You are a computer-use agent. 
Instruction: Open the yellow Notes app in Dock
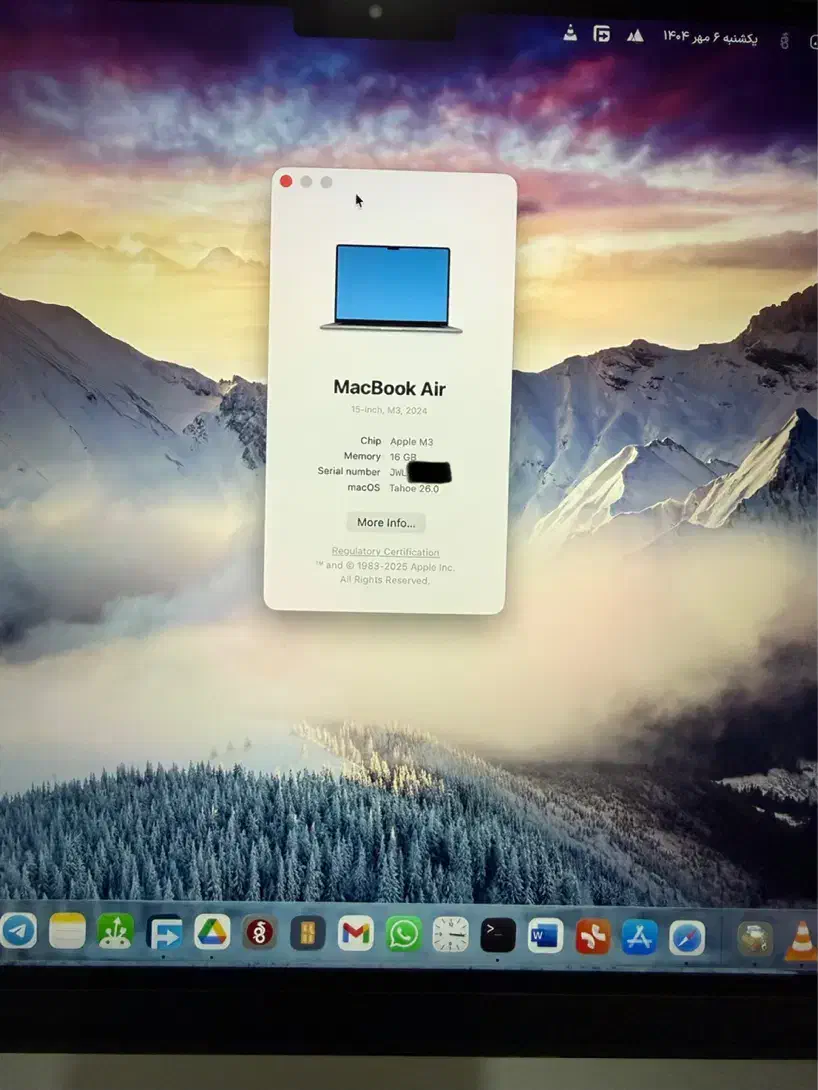(x=67, y=931)
